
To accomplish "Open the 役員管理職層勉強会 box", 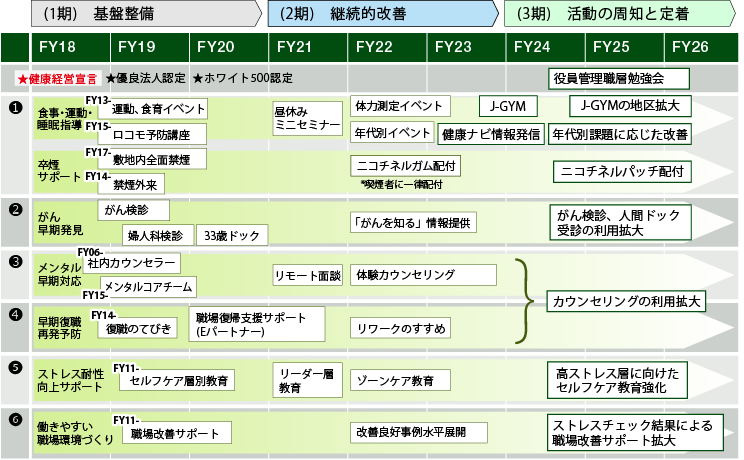I will 620,78.
